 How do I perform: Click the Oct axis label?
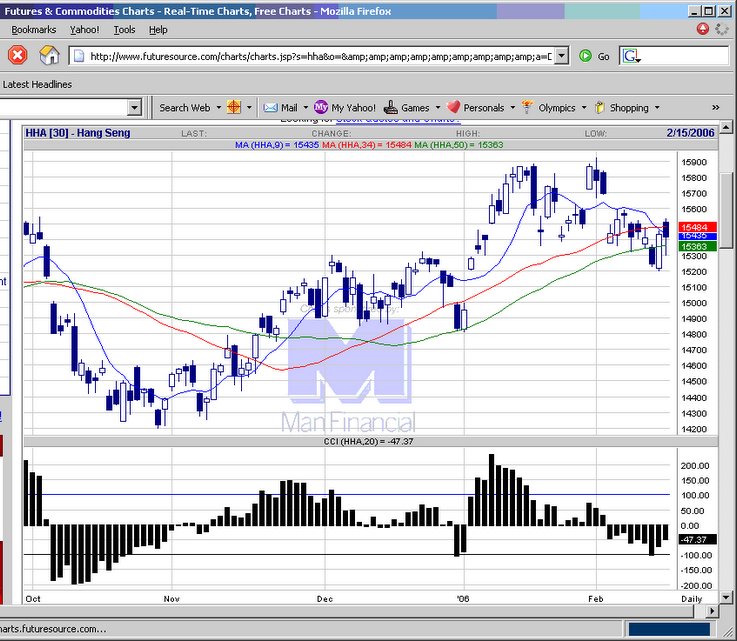tap(33, 599)
